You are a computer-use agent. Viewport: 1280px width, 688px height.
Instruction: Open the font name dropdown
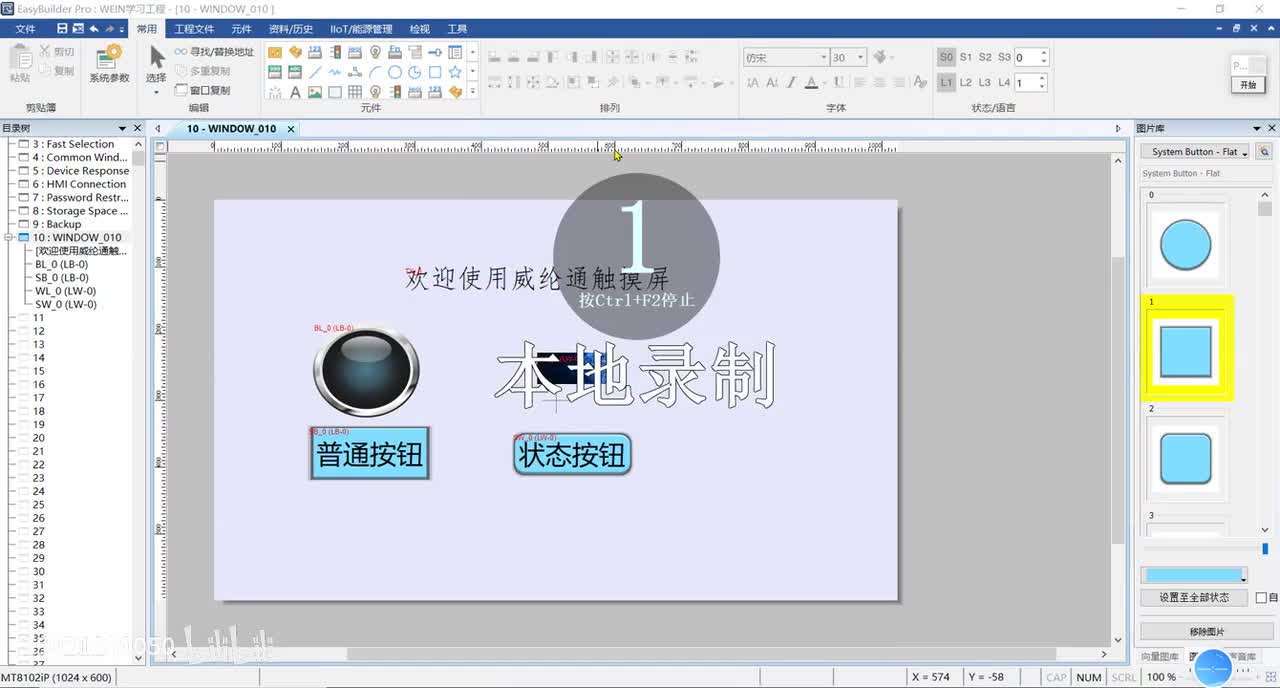pyautogui.click(x=823, y=58)
